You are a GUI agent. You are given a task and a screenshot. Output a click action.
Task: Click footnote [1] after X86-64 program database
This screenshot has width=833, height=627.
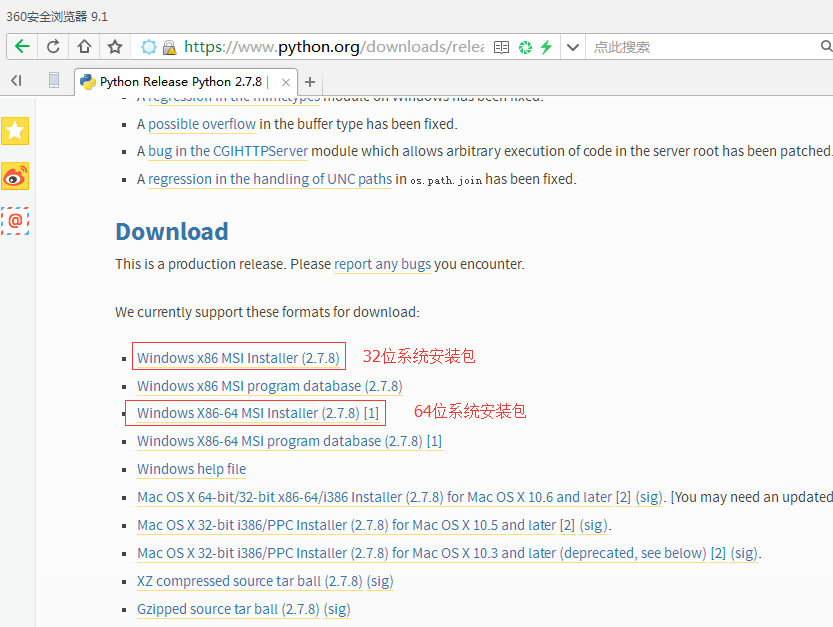pos(434,442)
